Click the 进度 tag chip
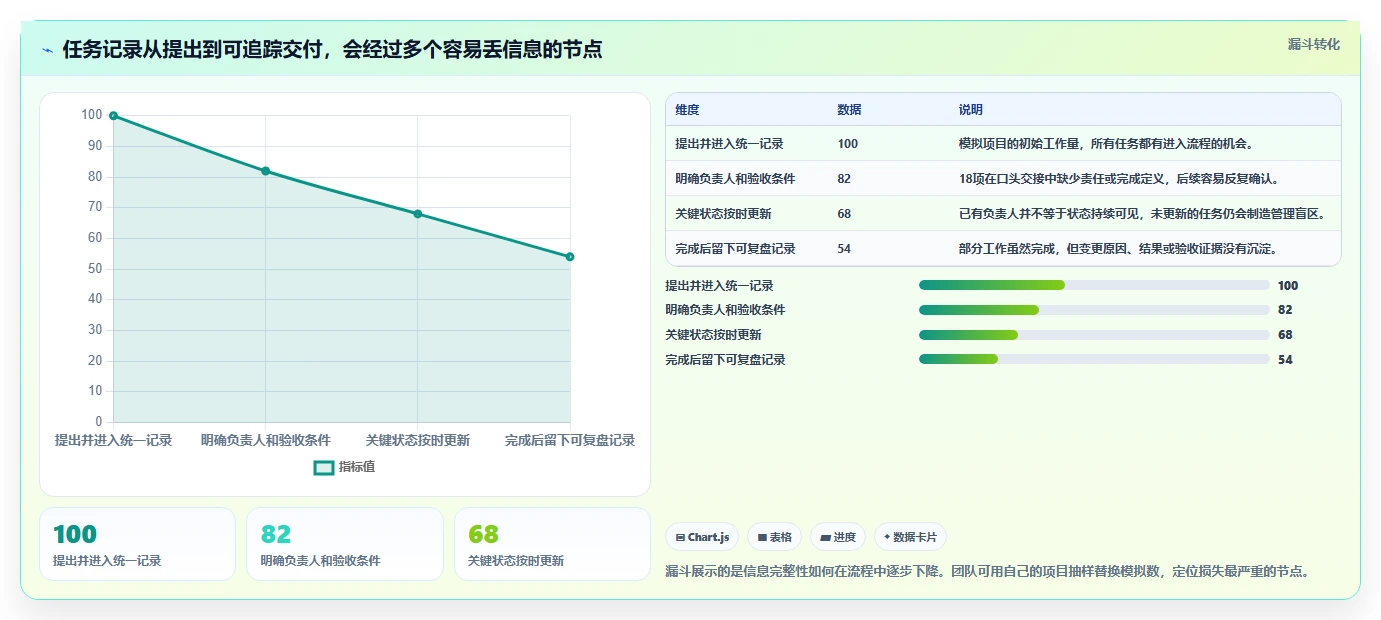1381x620 pixels. click(x=838, y=537)
